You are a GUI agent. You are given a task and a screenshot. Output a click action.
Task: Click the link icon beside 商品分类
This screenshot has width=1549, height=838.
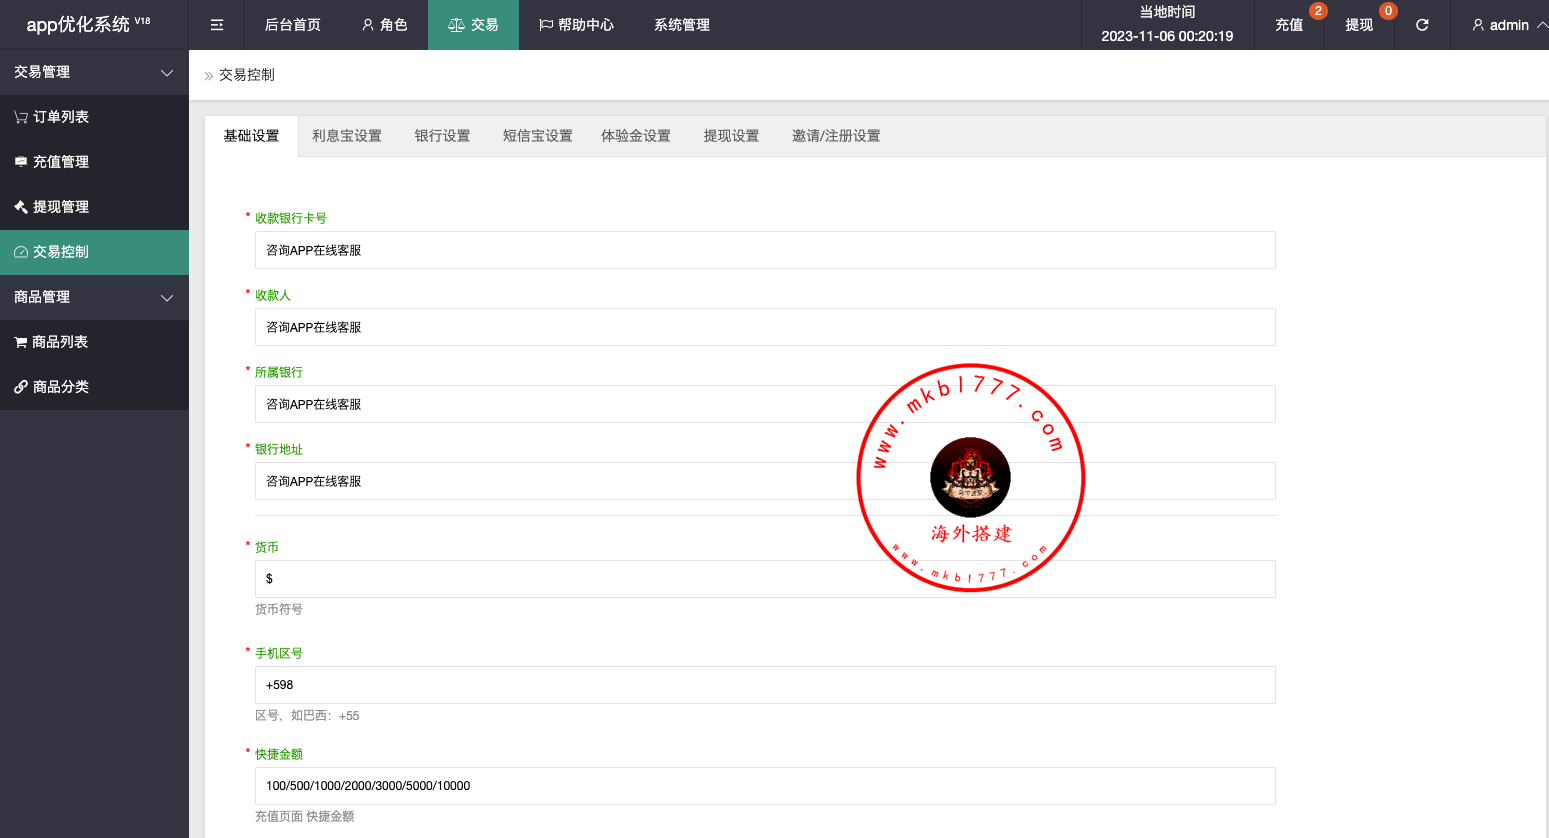click(21, 387)
